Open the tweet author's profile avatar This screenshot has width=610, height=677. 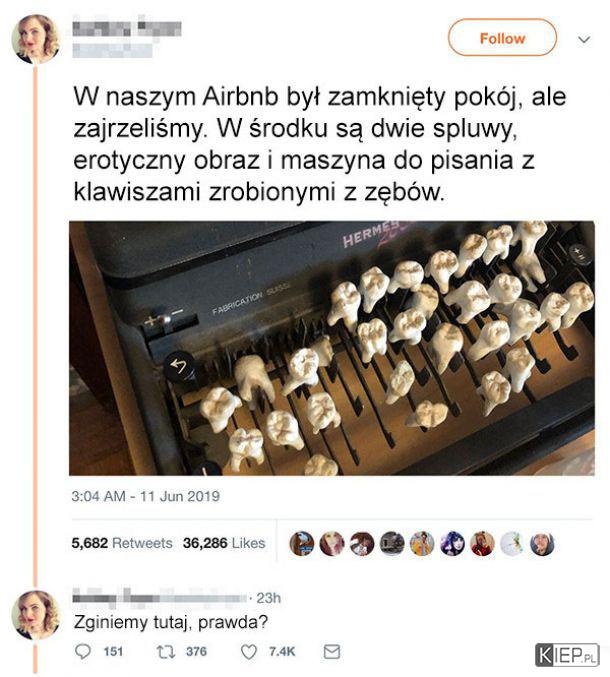point(36,39)
